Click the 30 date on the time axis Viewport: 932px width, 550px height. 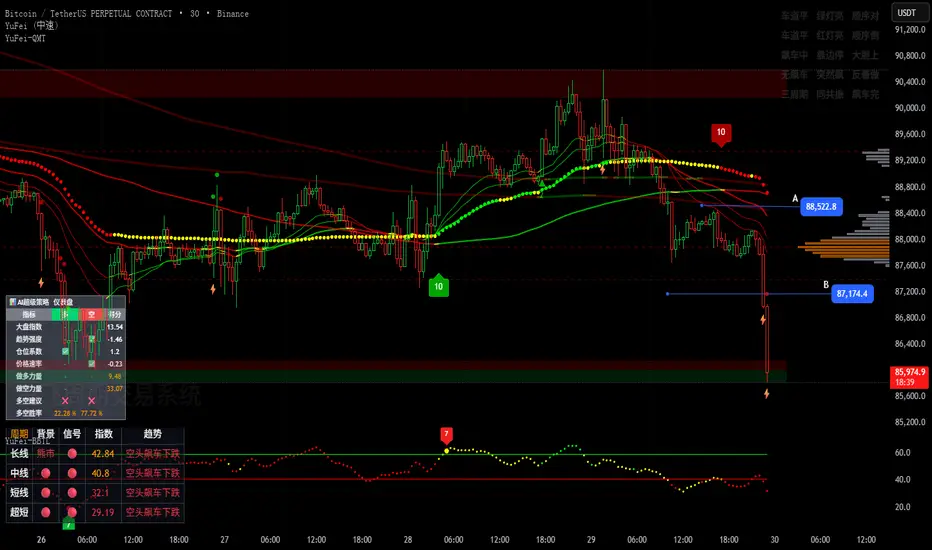[x=774, y=540]
